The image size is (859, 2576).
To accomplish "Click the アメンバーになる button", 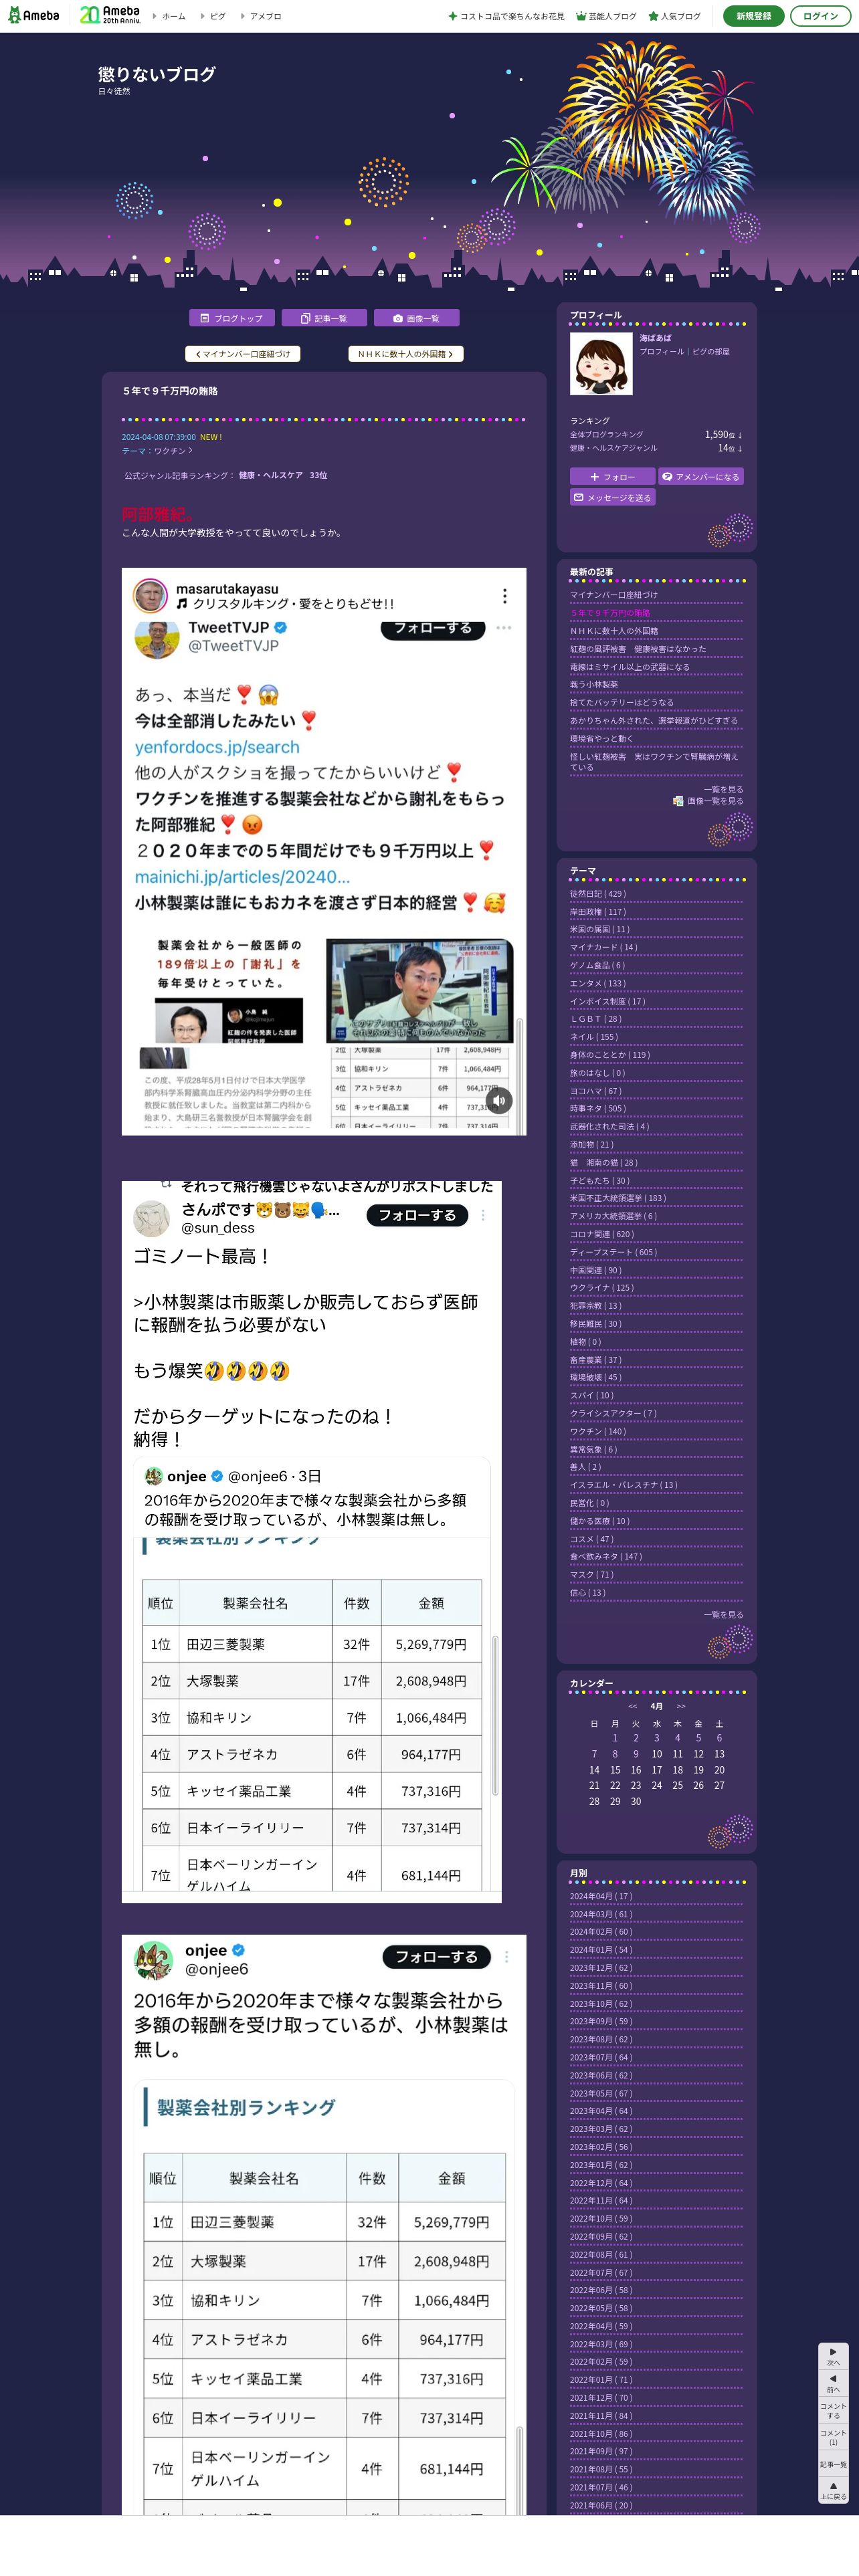I will point(701,477).
